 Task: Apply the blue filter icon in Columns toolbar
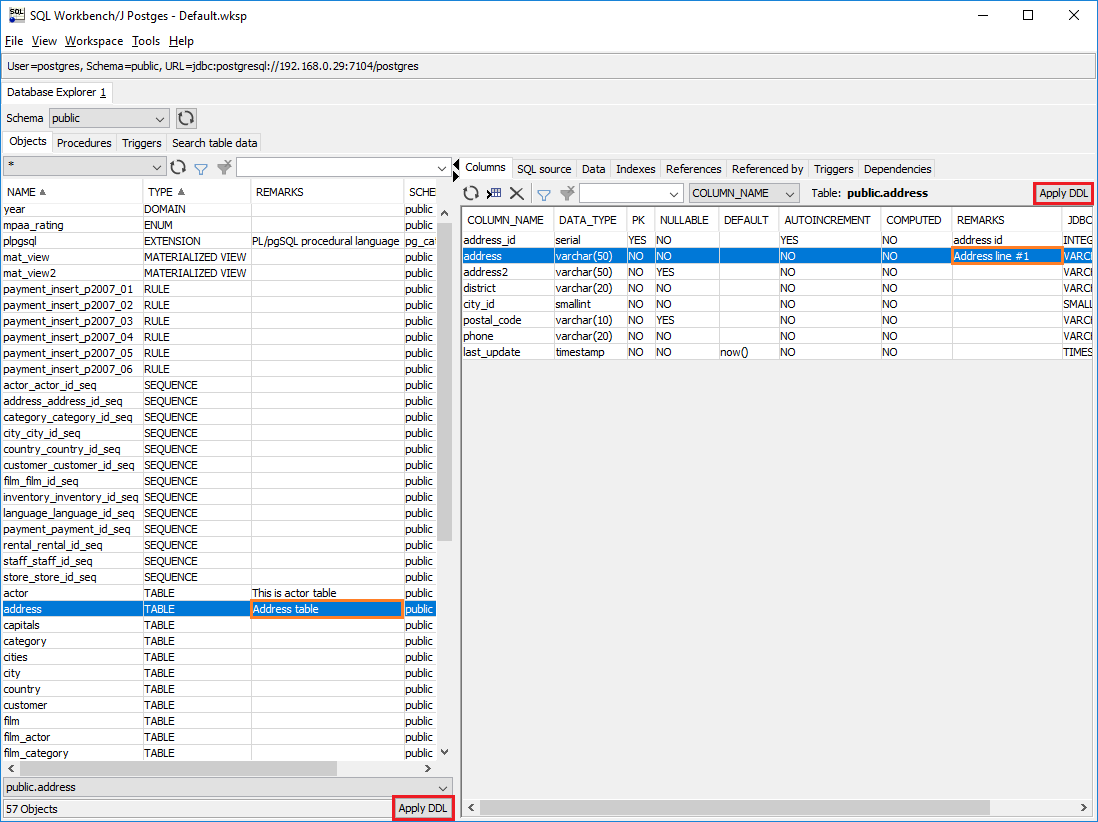[544, 193]
